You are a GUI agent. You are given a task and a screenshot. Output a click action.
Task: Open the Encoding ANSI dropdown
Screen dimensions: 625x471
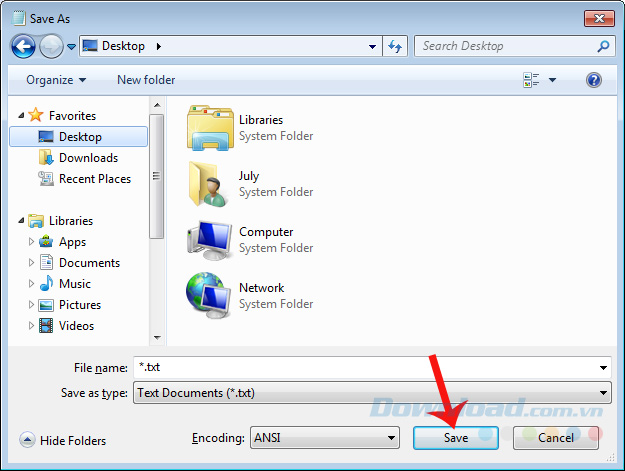tap(324, 438)
